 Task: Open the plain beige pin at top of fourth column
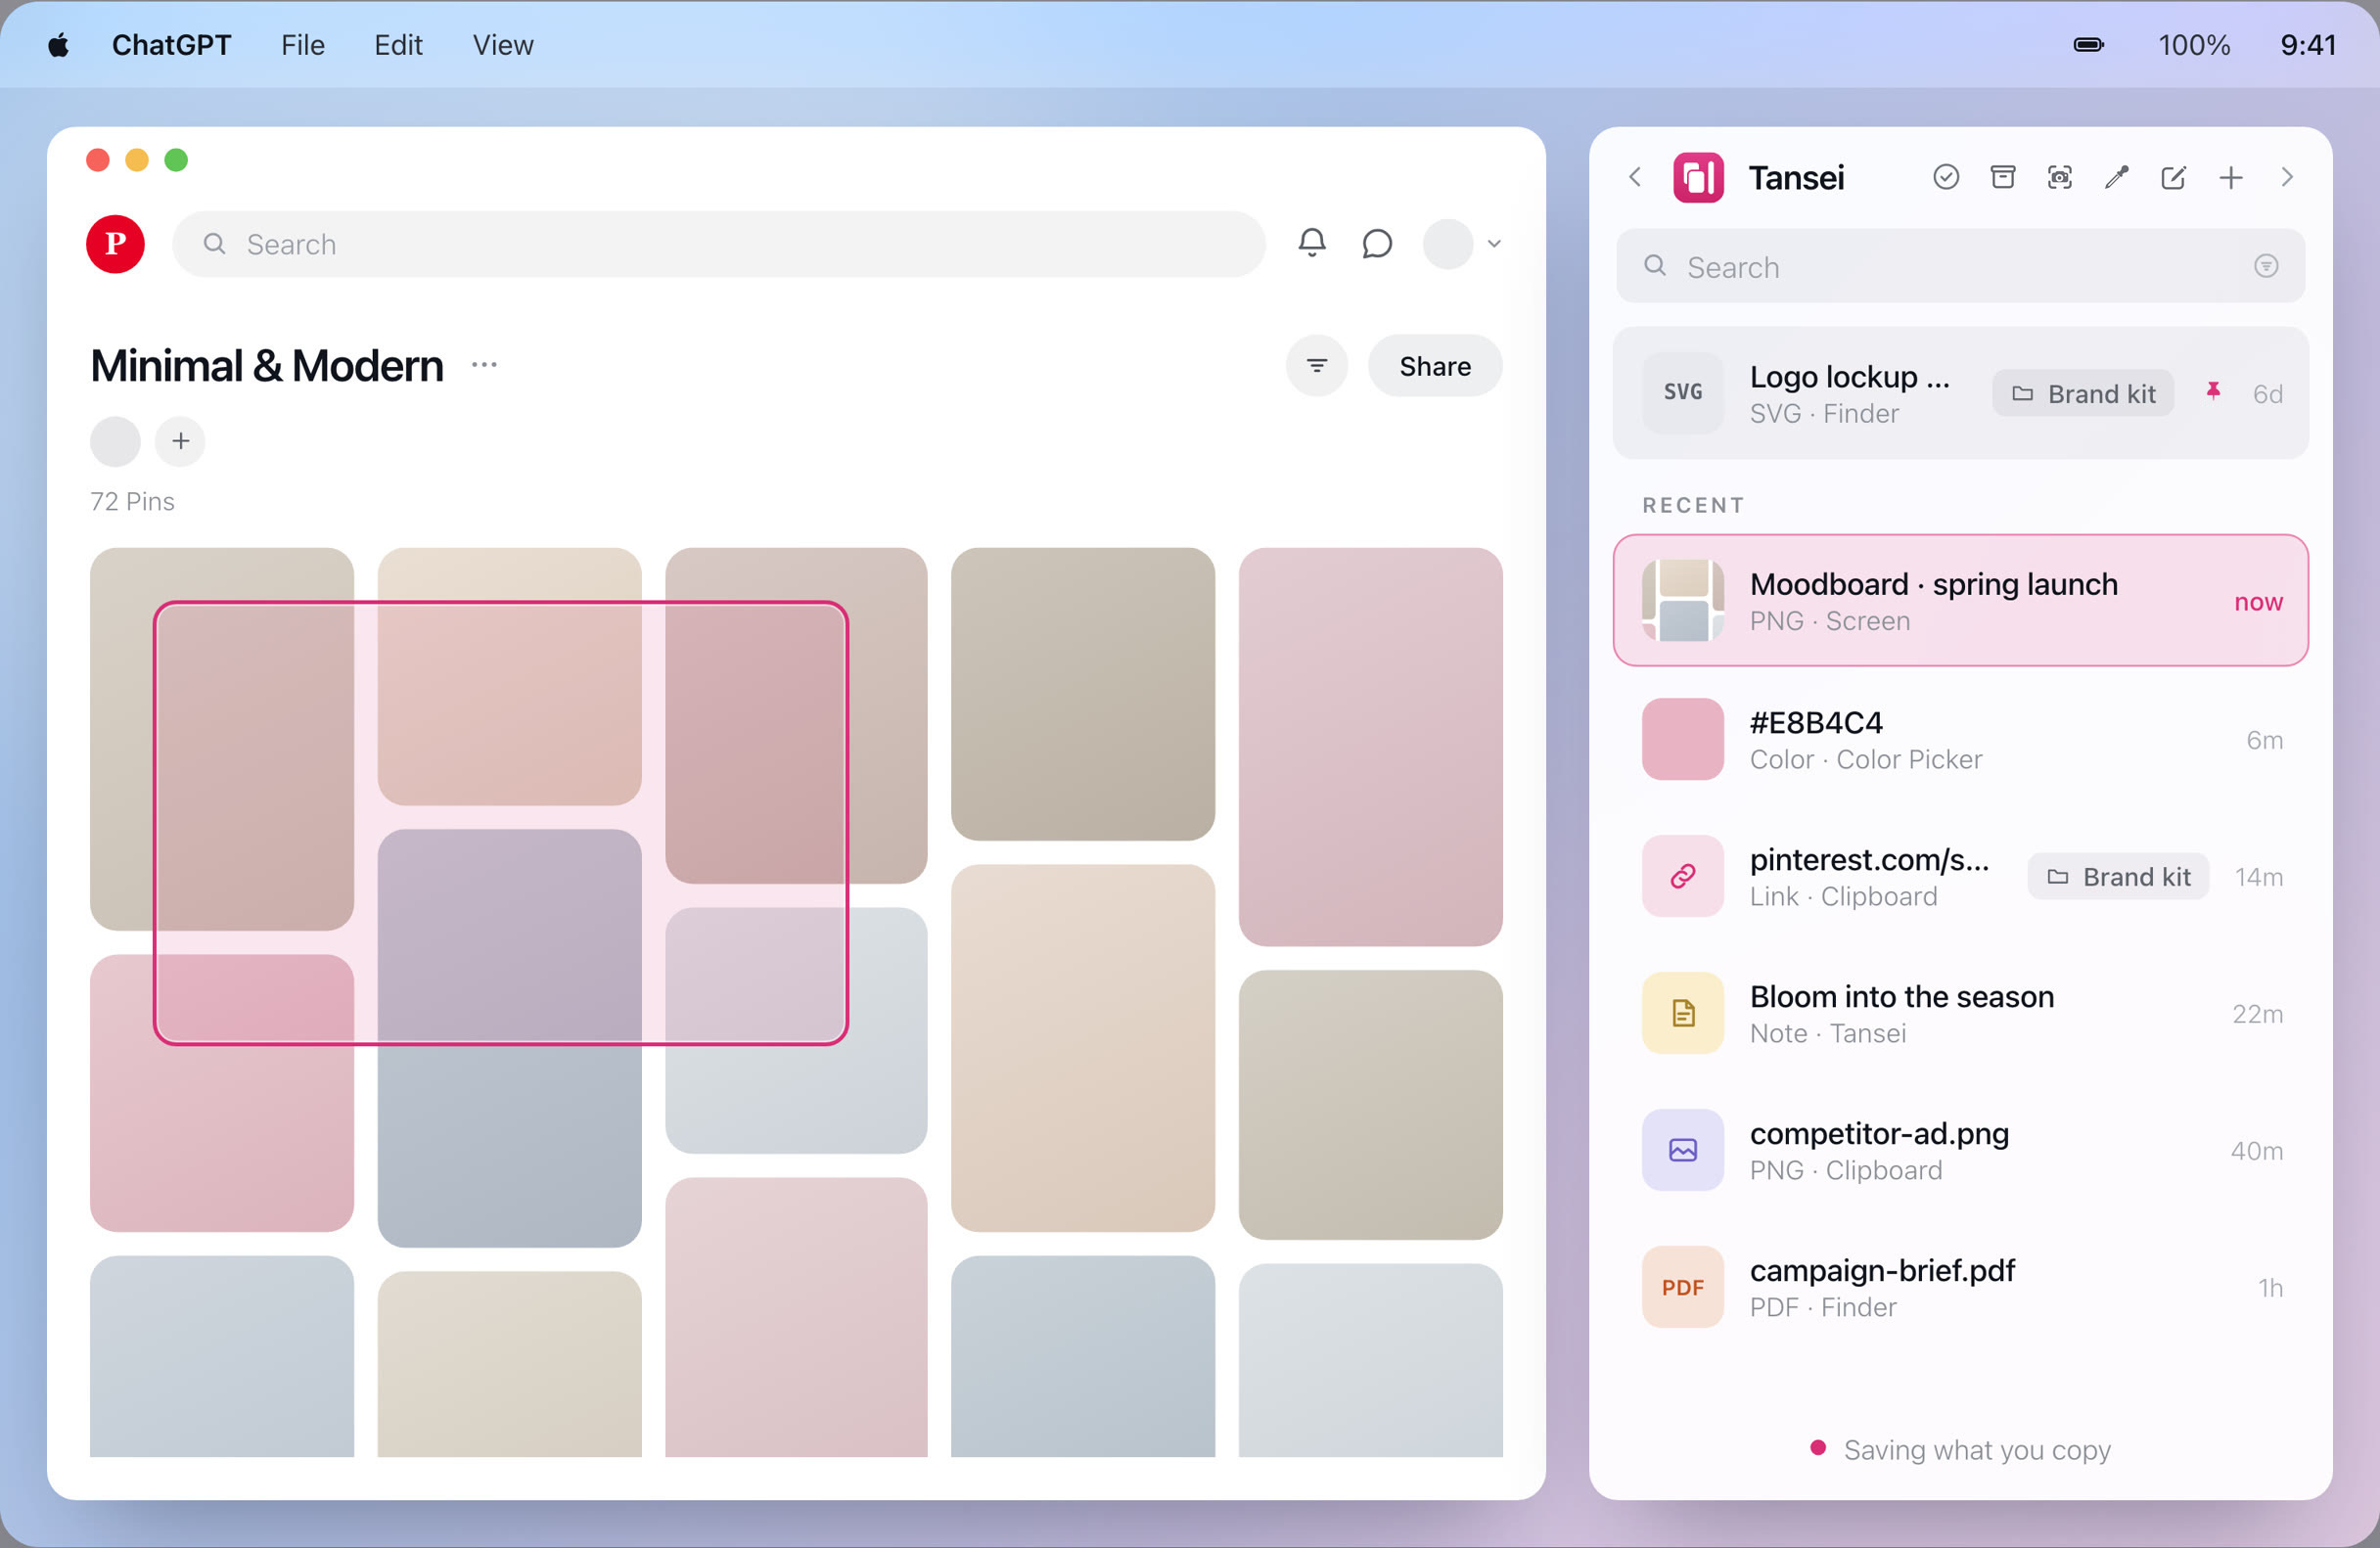tap(1083, 694)
